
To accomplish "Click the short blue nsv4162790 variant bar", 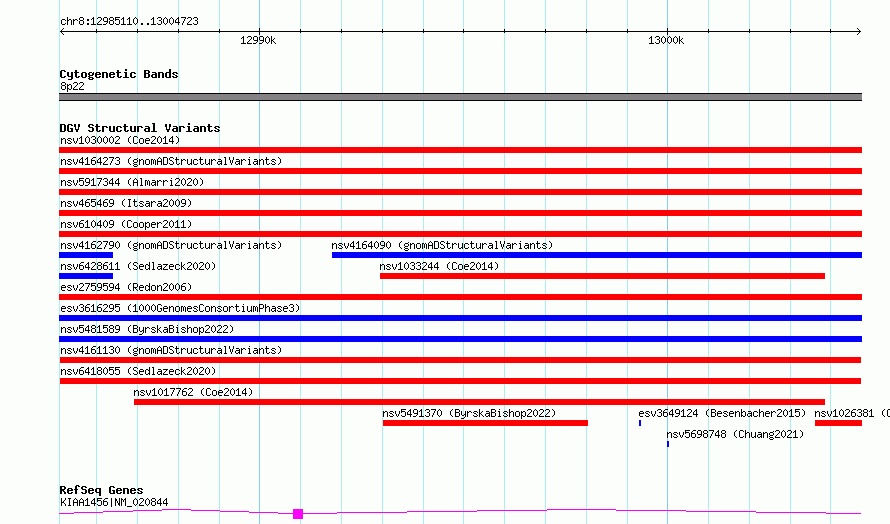I will tap(86, 255).
